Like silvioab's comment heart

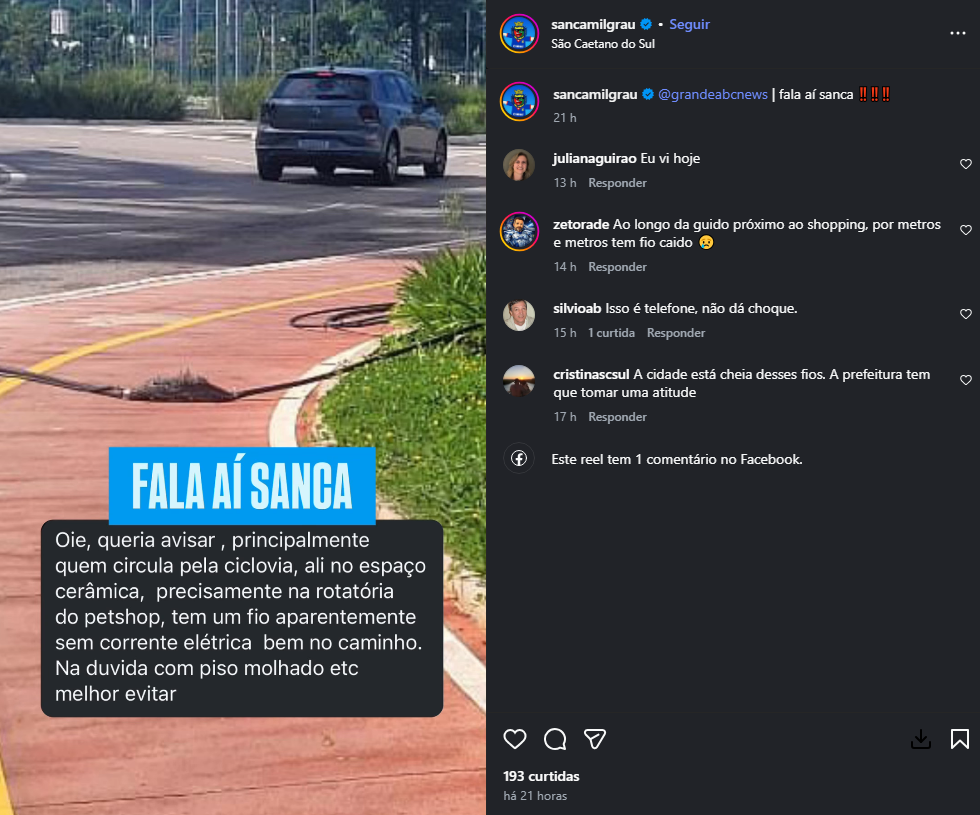click(x=966, y=314)
